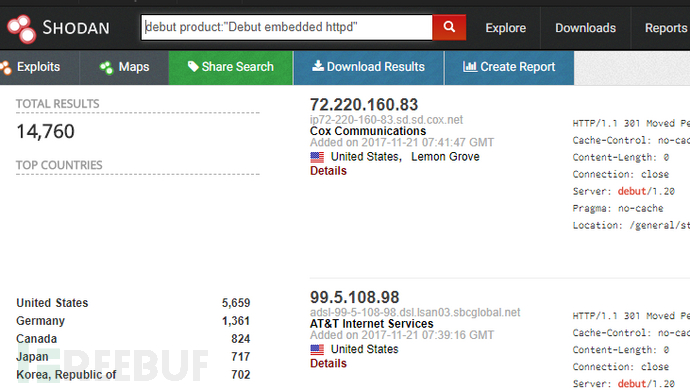Click the Exploits icon in toolbar
690x390 pixels.
pyautogui.click(x=6, y=67)
